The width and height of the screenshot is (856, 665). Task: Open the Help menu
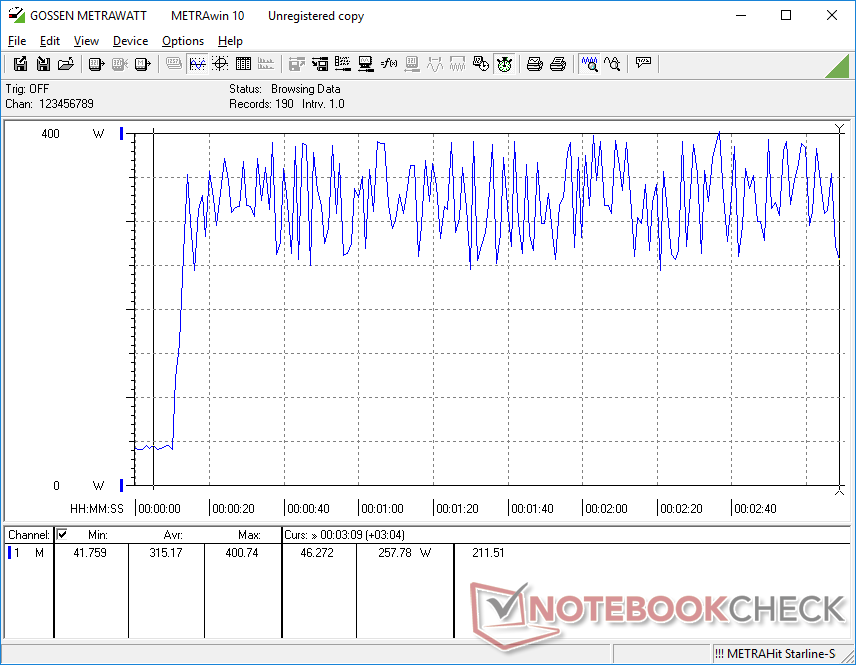point(230,41)
